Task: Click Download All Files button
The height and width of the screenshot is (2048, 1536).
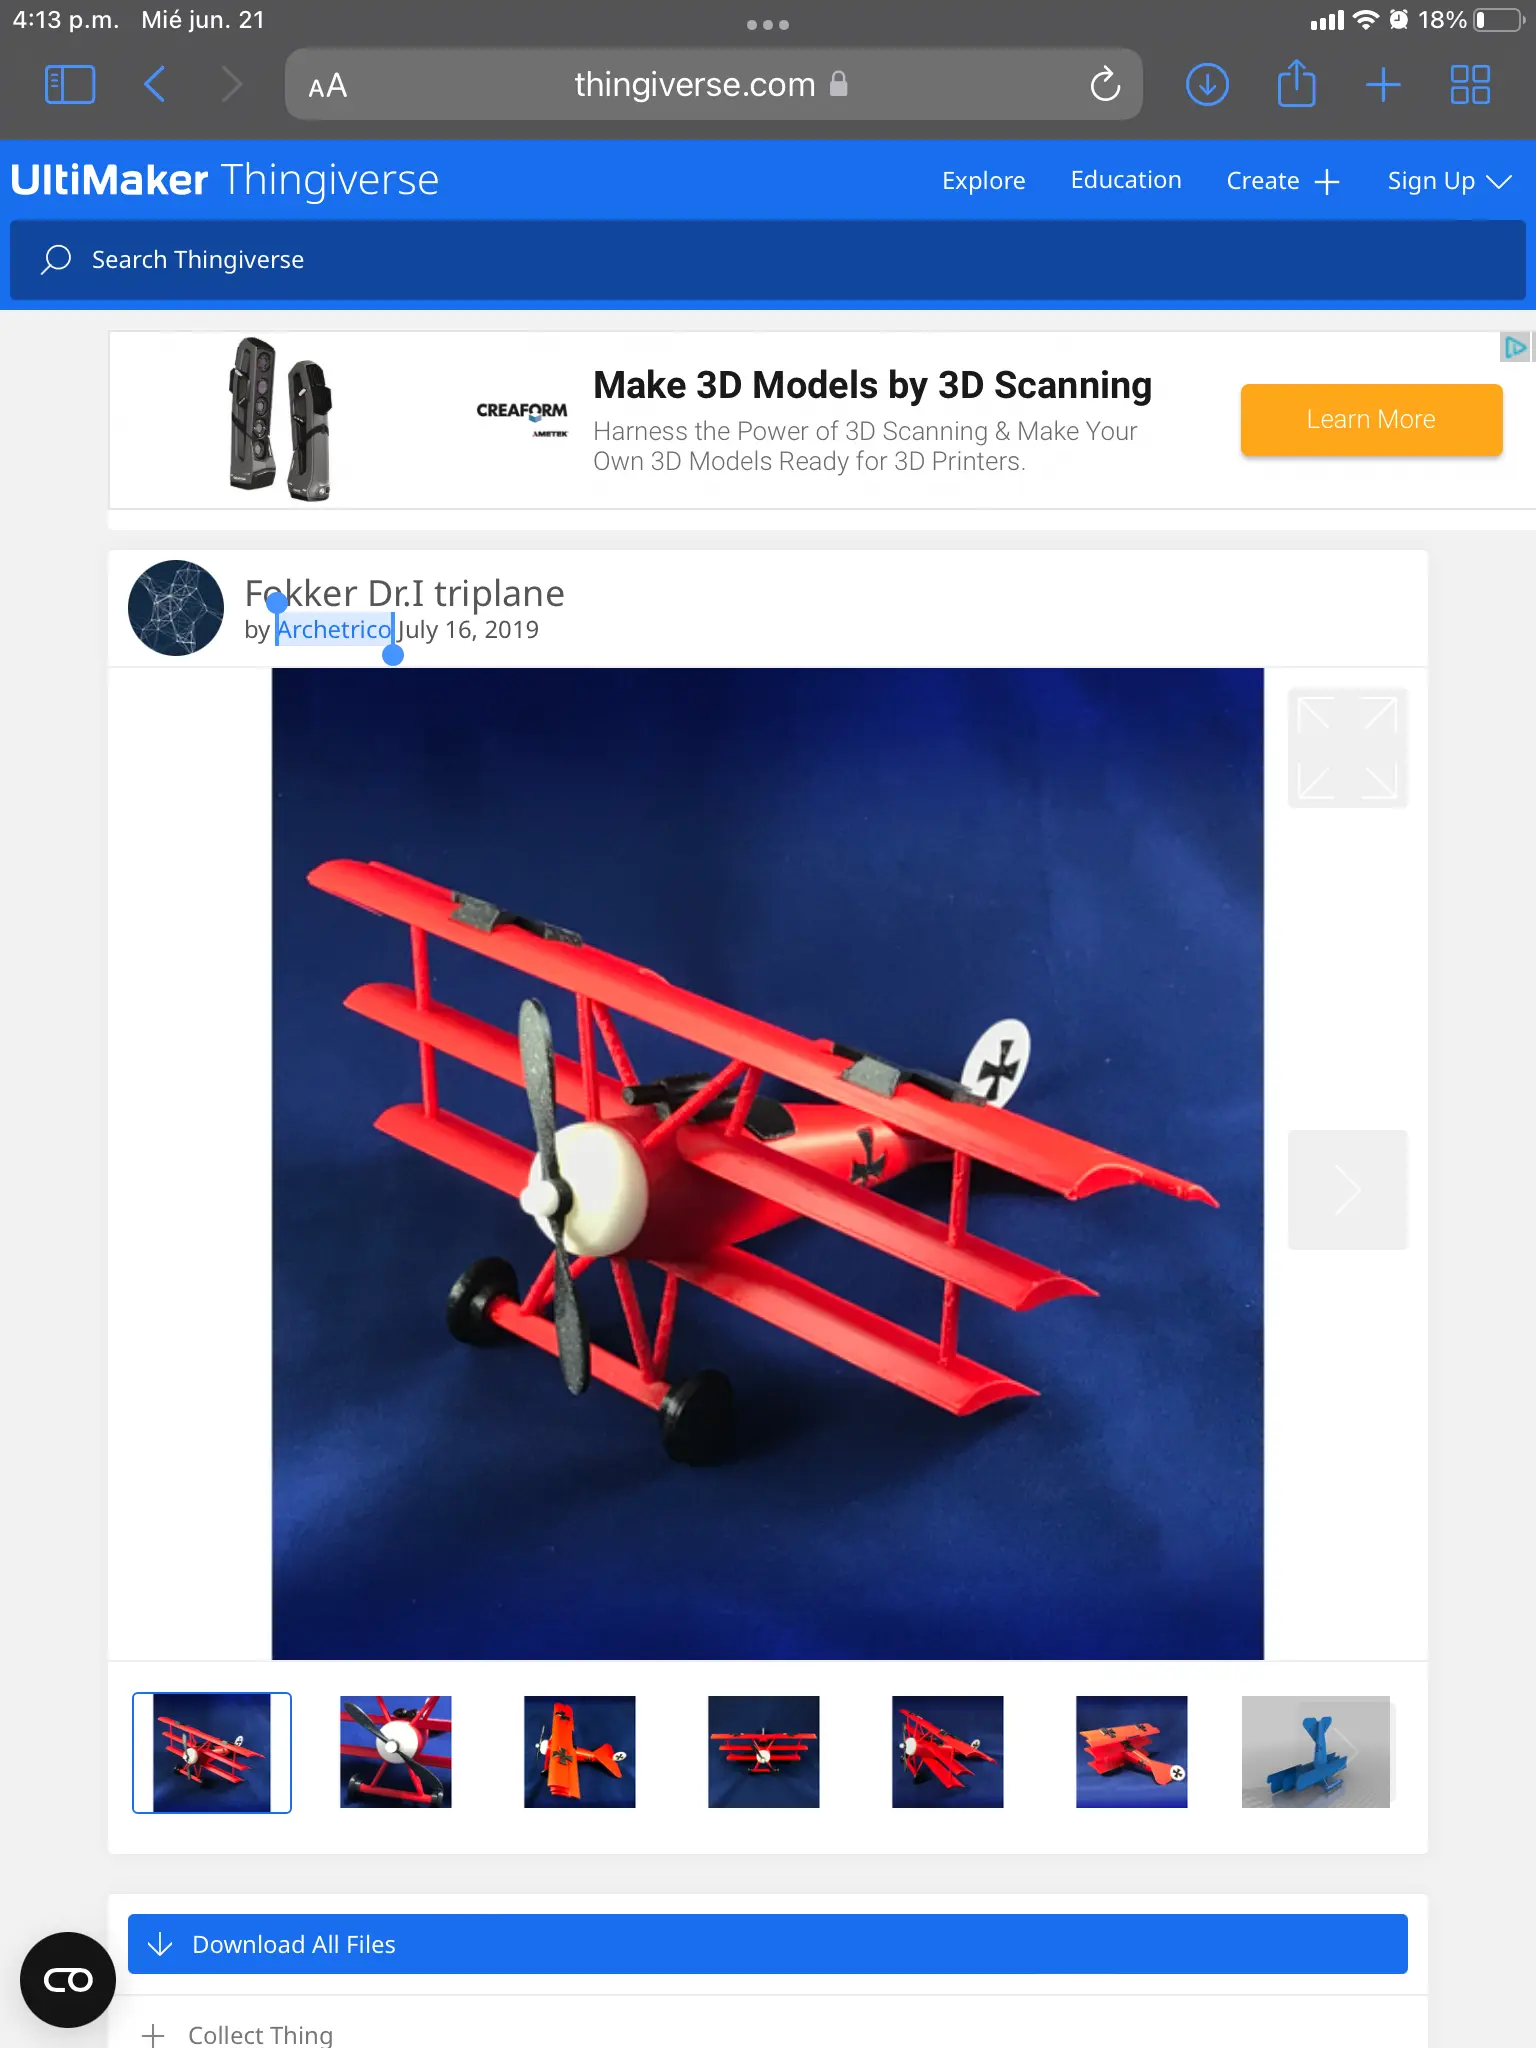Action: 768,1944
